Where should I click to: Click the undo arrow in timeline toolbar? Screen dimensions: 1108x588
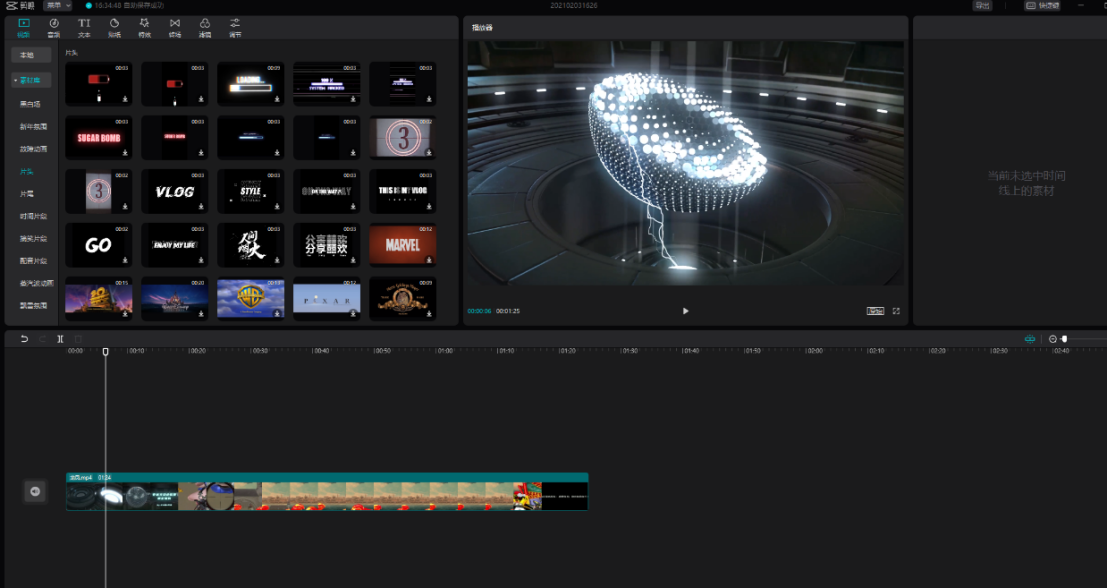coord(24,339)
